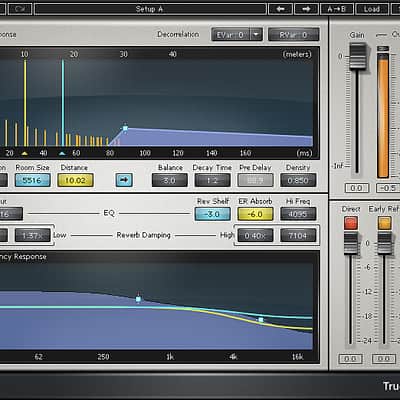Image resolution: width=400 pixels, height=400 pixels.
Task: Click the yellow triangle distance marker
Action: click(x=25, y=154)
